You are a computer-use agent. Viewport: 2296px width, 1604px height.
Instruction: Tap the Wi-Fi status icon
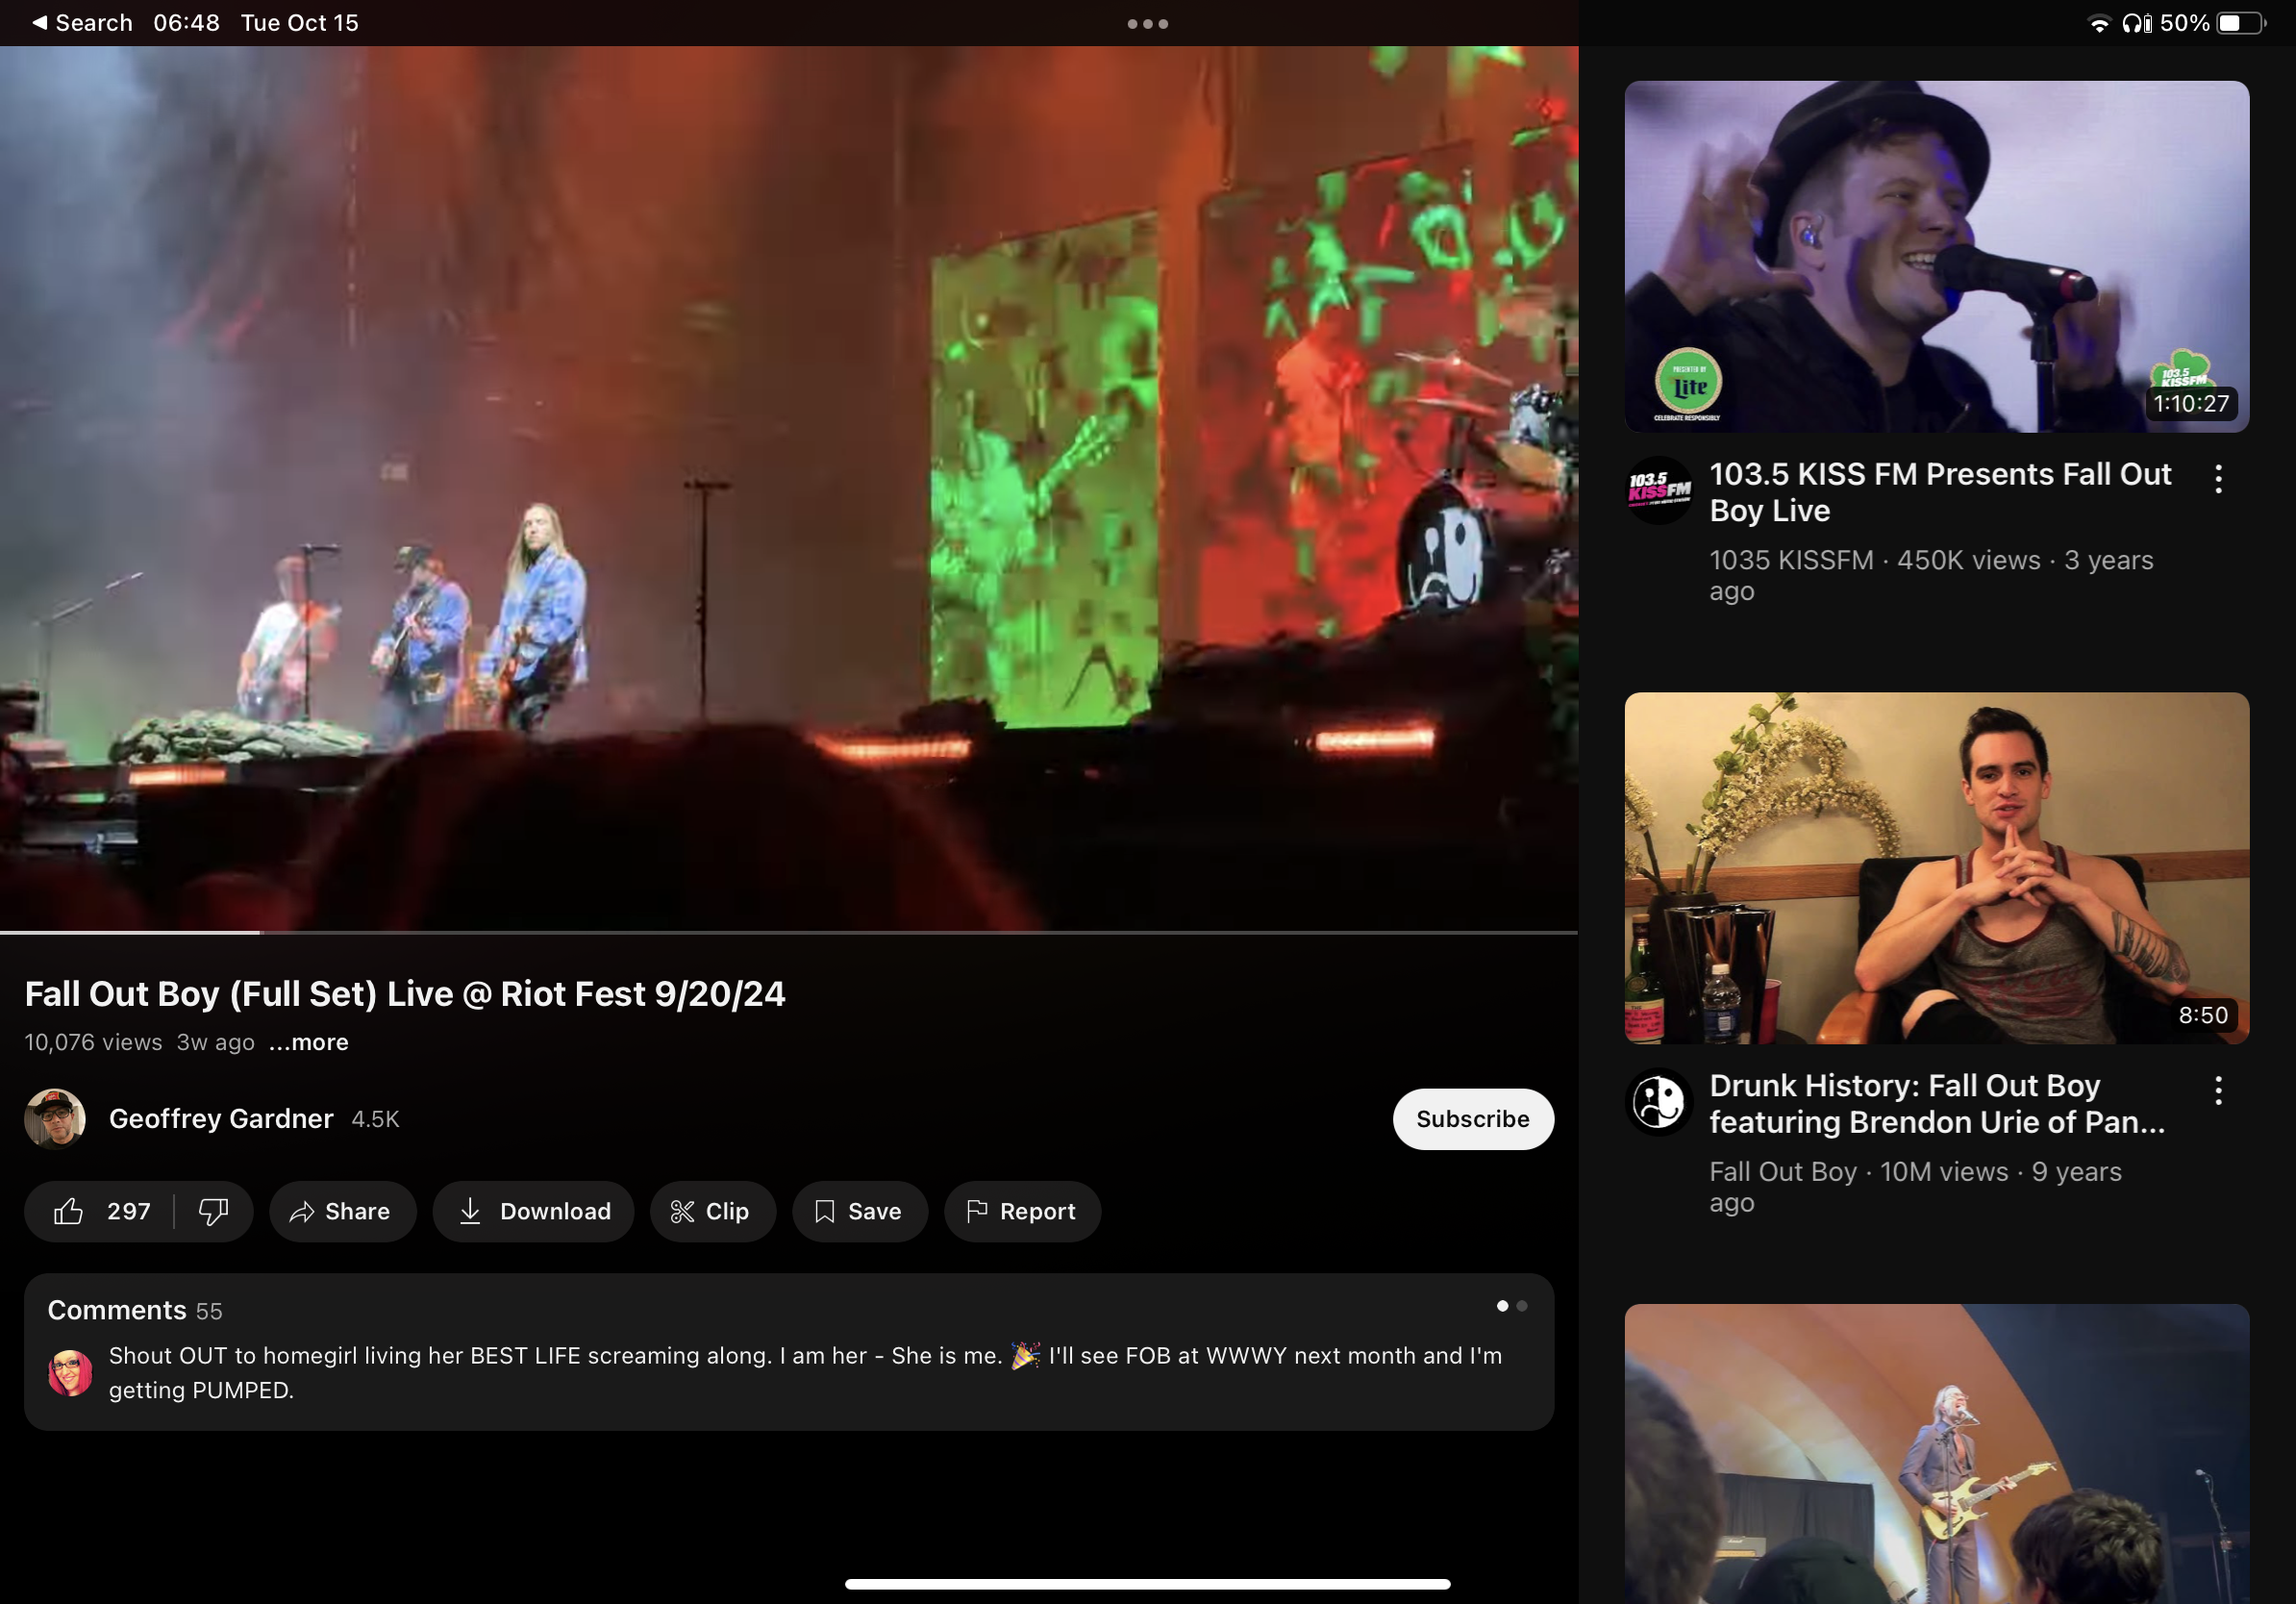coord(2099,23)
